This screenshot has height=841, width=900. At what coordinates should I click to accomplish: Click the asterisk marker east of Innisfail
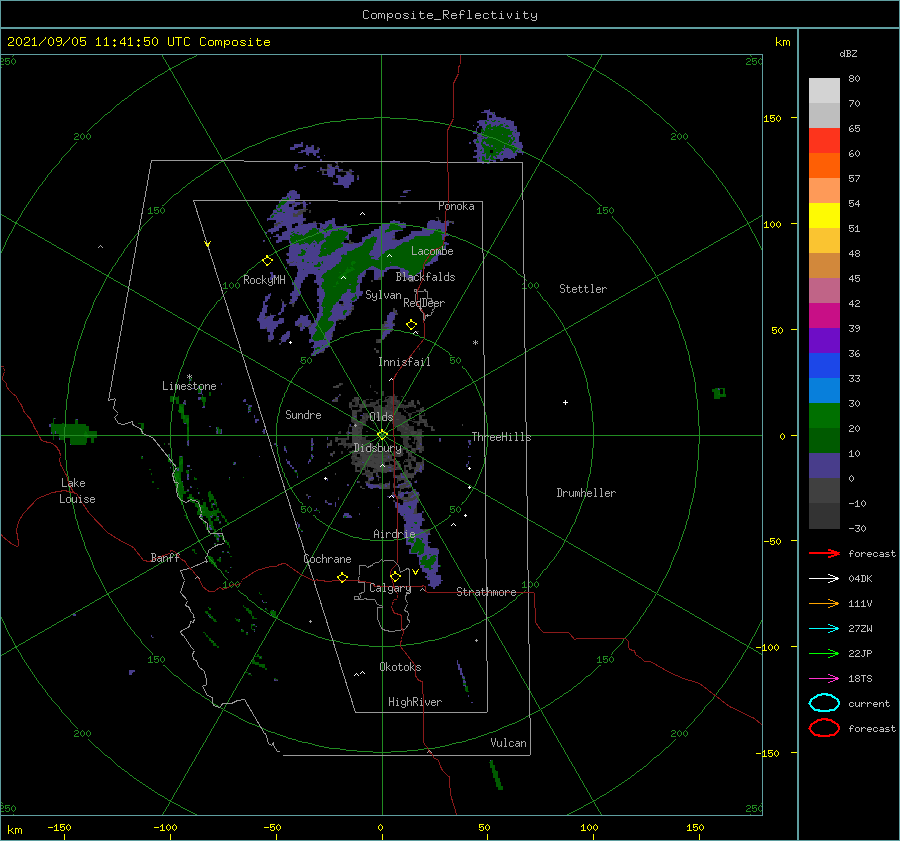[x=475, y=343]
